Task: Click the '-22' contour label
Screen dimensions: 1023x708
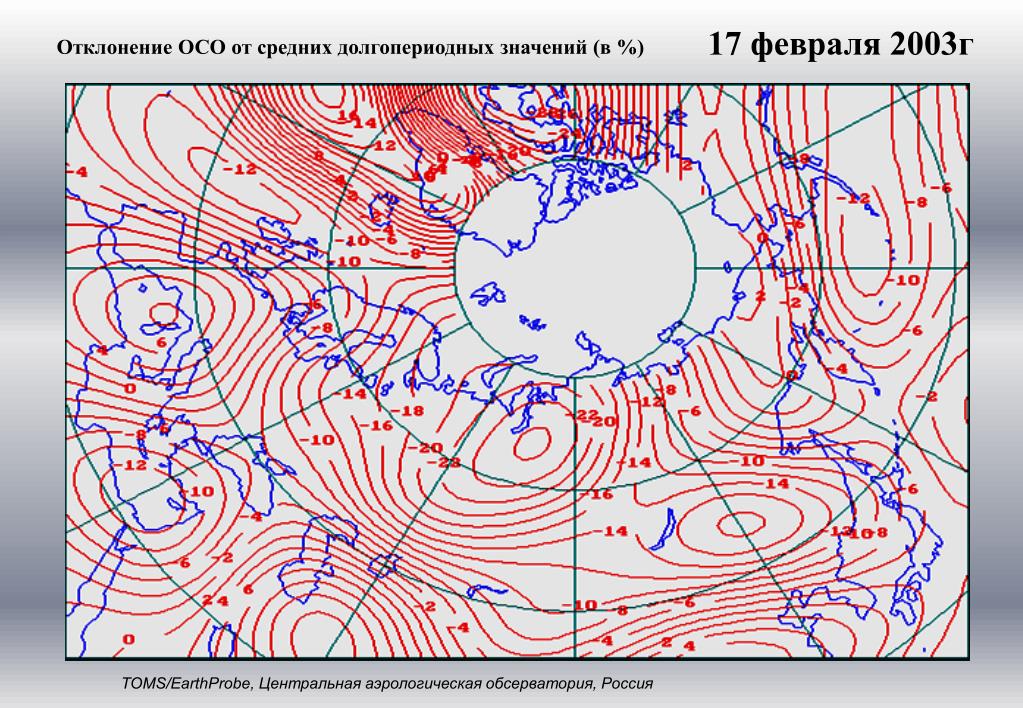Action: coord(581,416)
